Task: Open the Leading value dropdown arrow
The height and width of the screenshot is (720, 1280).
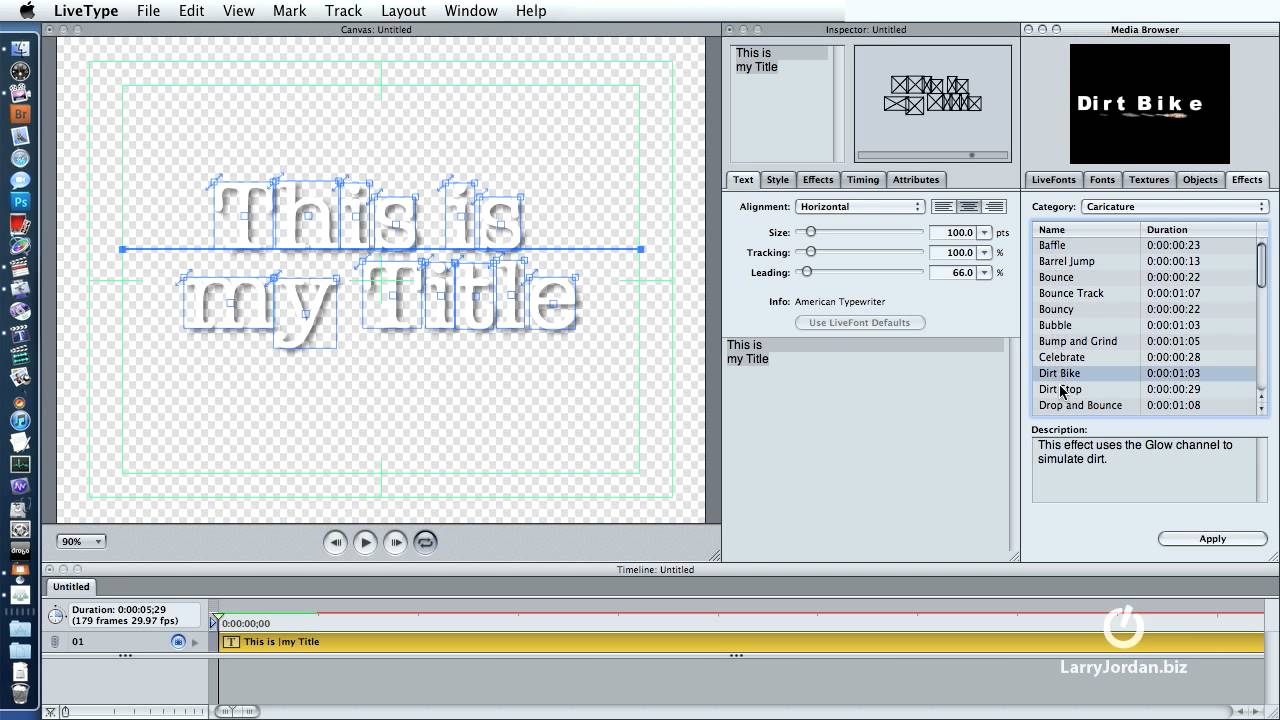Action: point(985,272)
